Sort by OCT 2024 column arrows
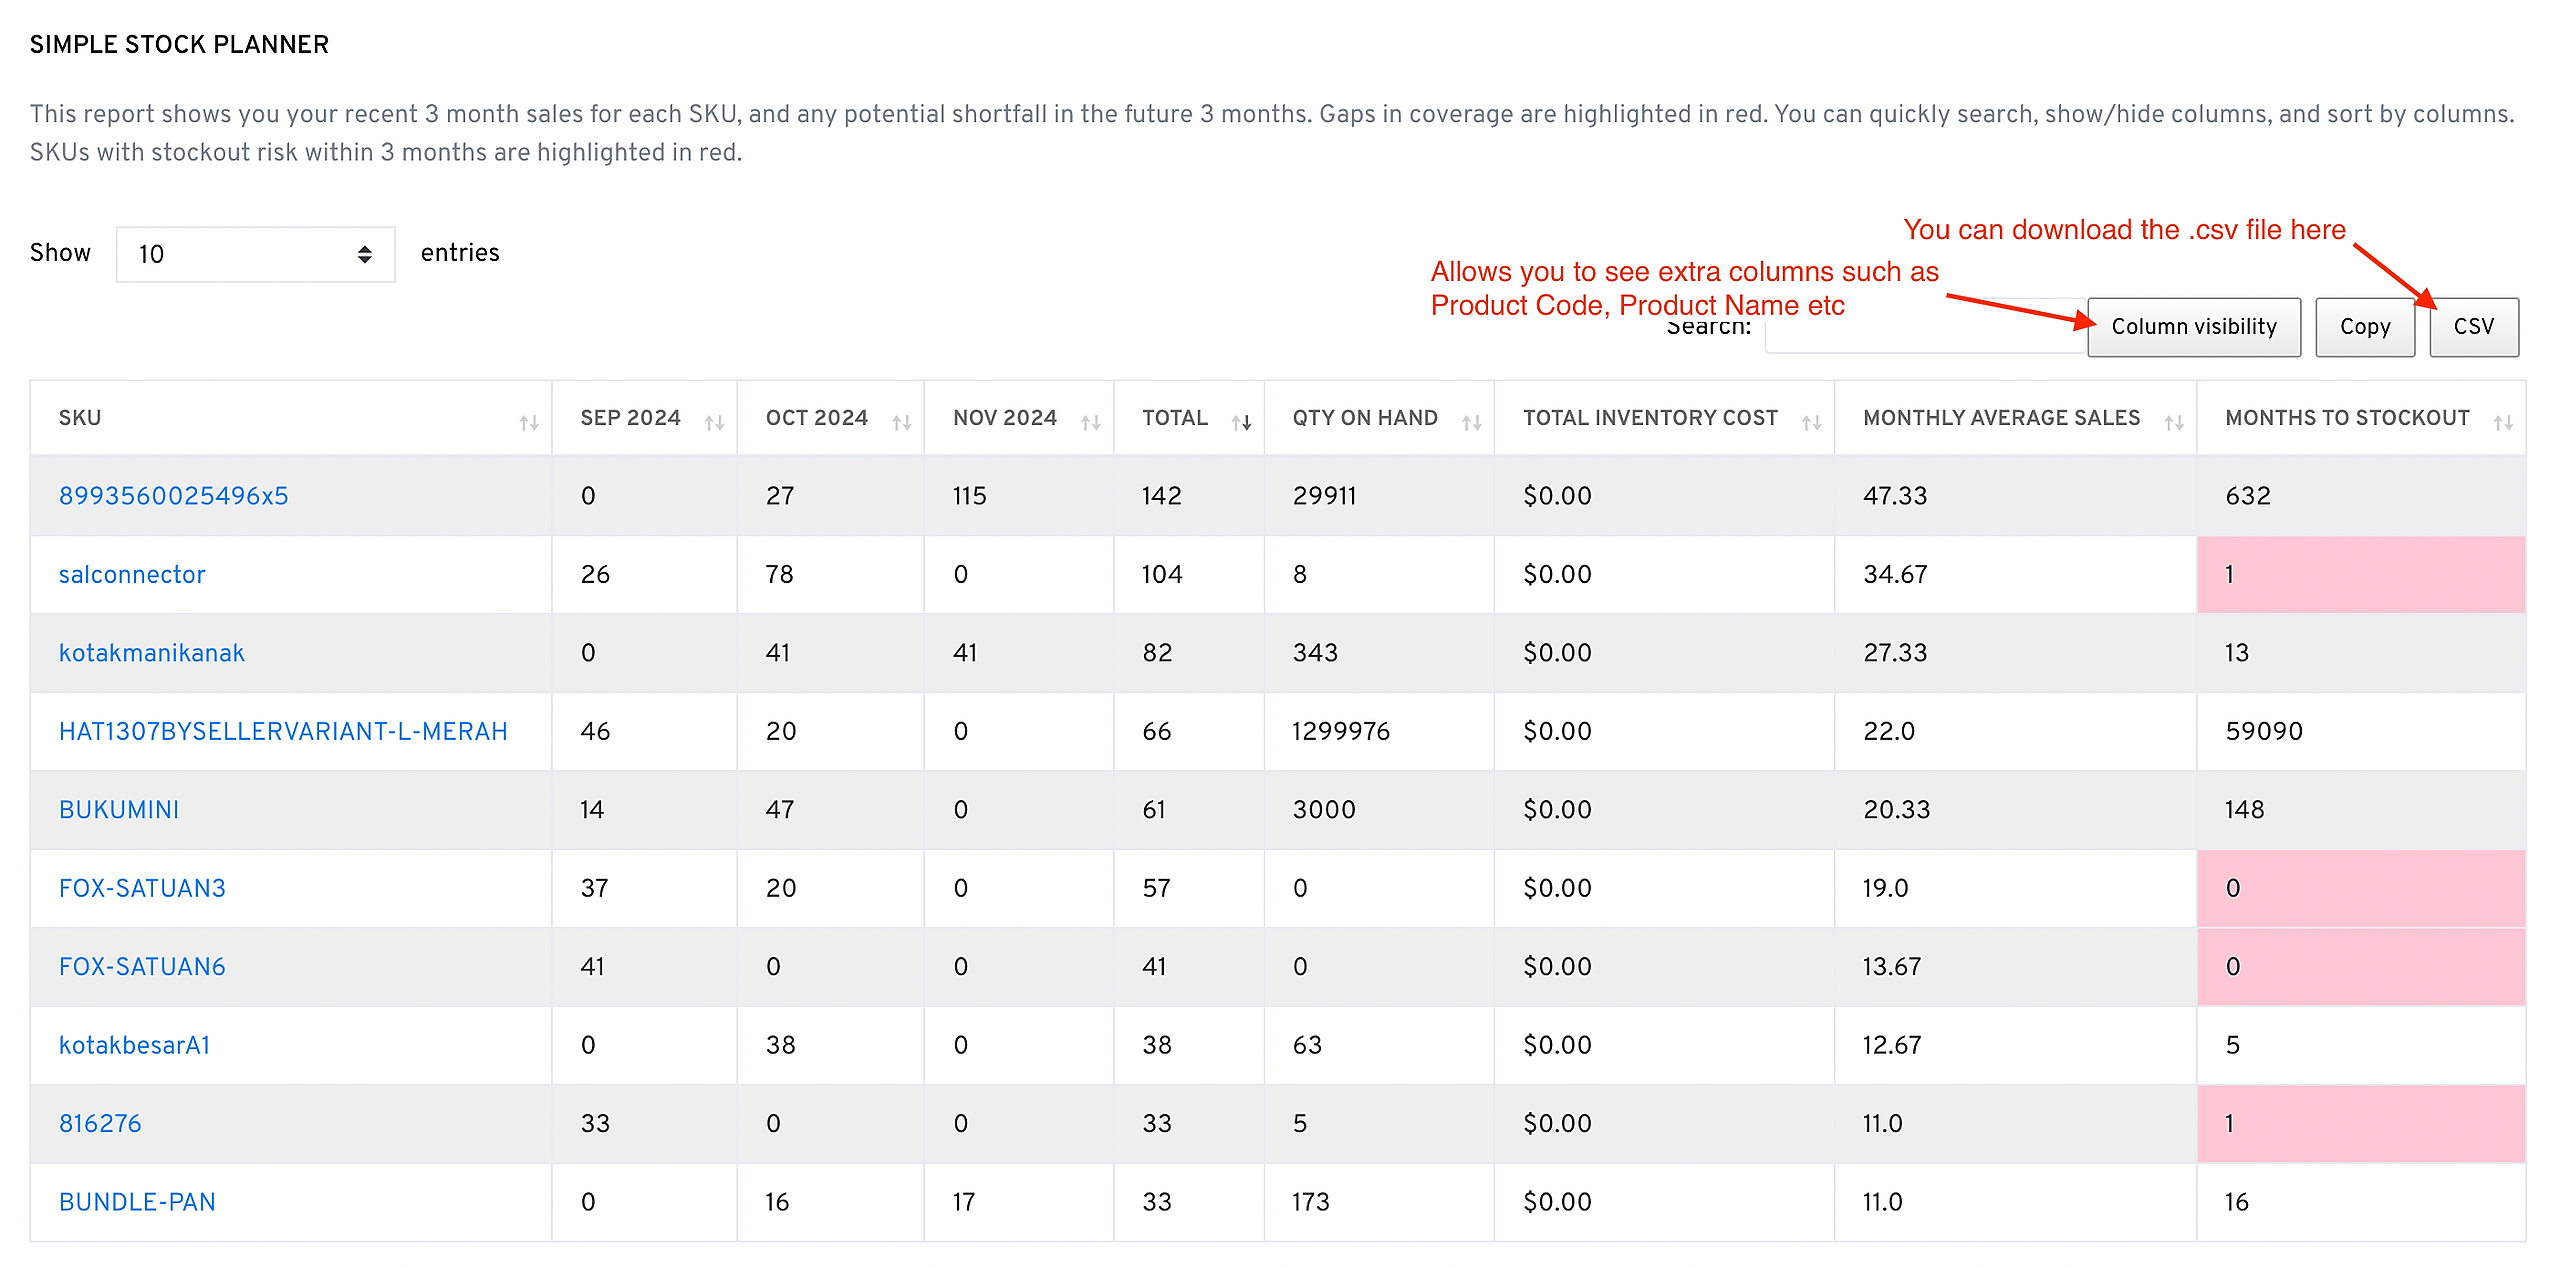The image size is (2560, 1268). 902,423
